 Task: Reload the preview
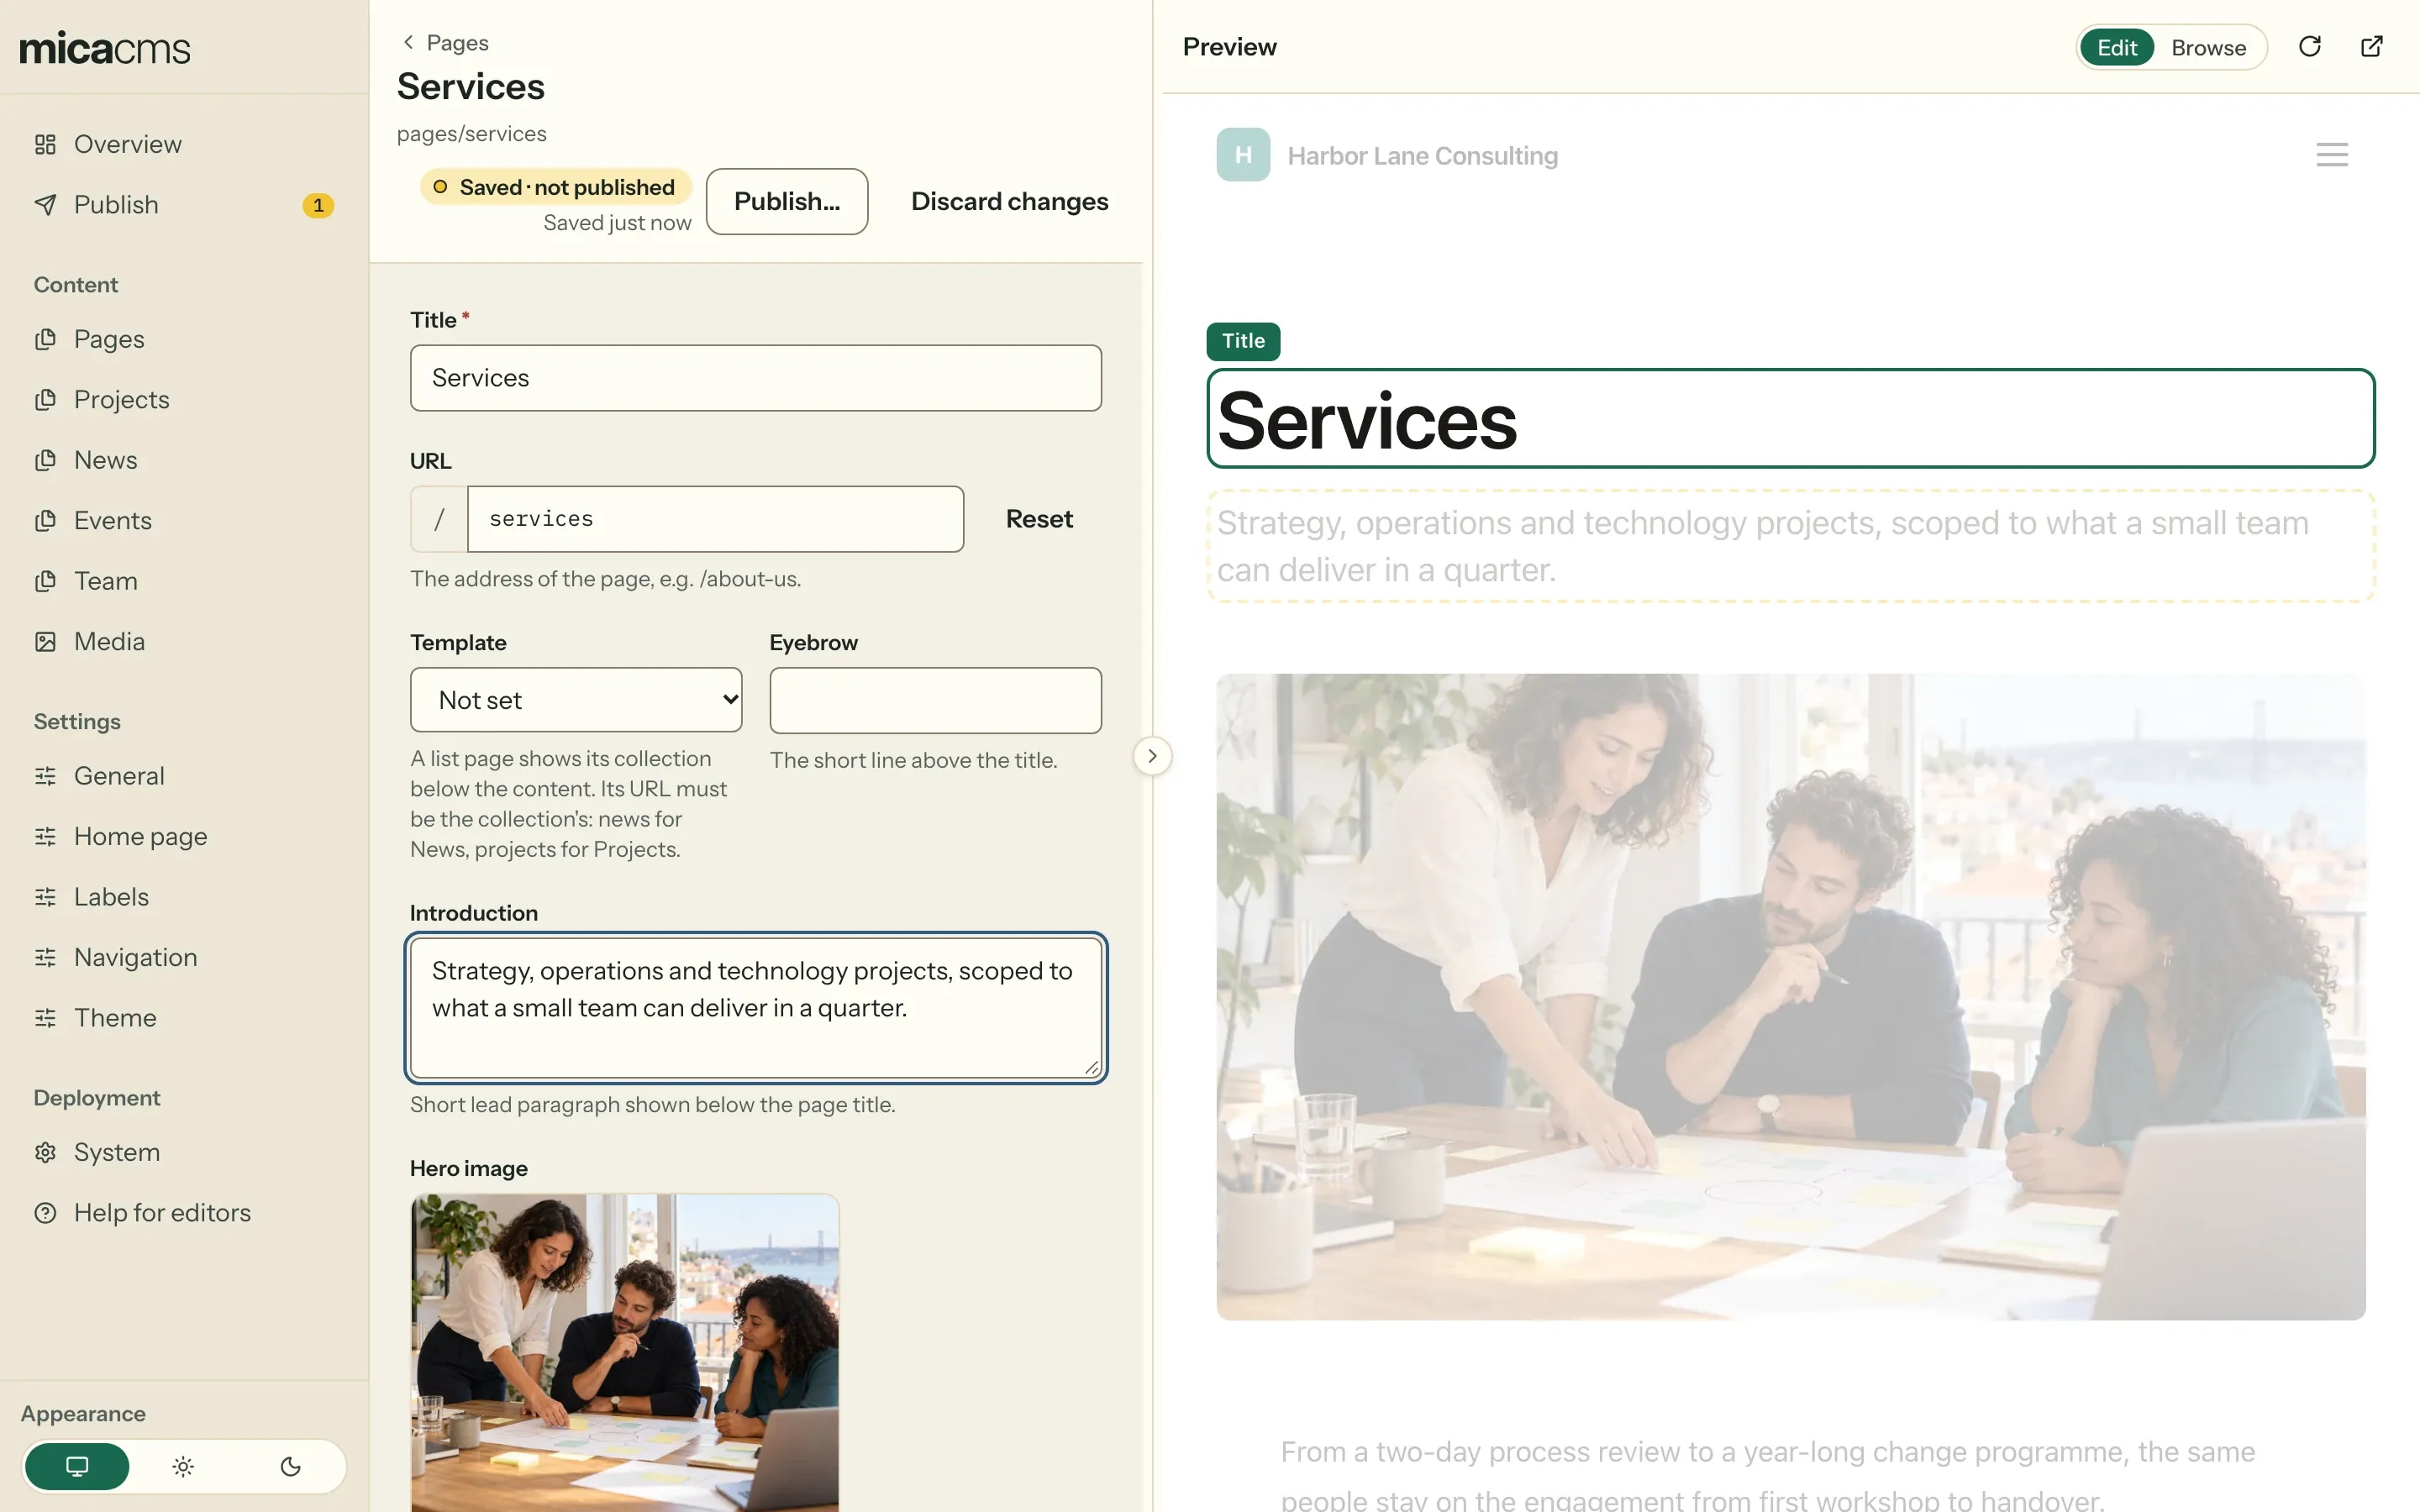click(2310, 47)
